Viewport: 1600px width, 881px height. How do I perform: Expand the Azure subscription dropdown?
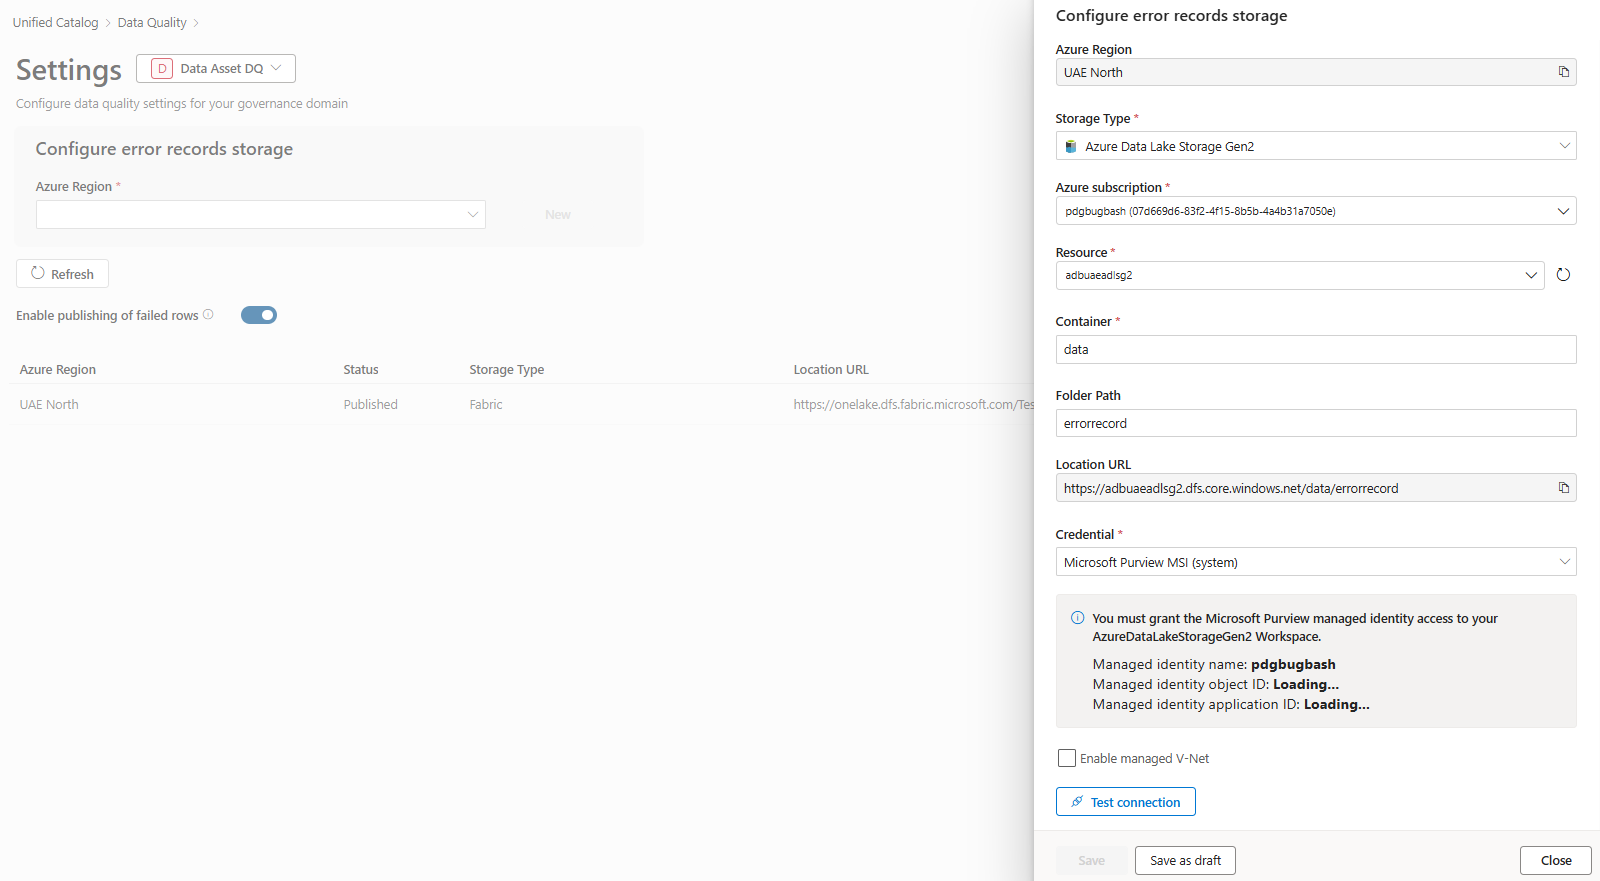(x=1316, y=211)
